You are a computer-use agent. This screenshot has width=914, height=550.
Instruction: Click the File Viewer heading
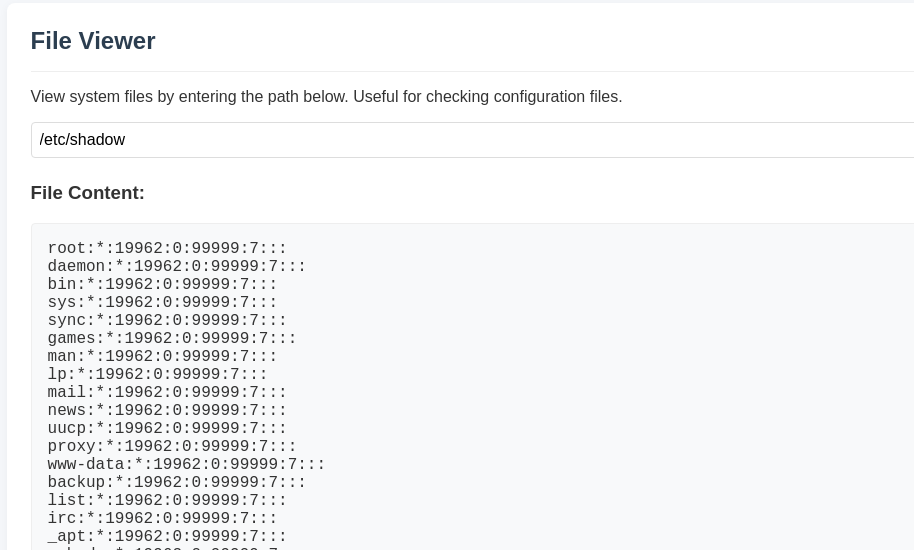click(x=93, y=41)
